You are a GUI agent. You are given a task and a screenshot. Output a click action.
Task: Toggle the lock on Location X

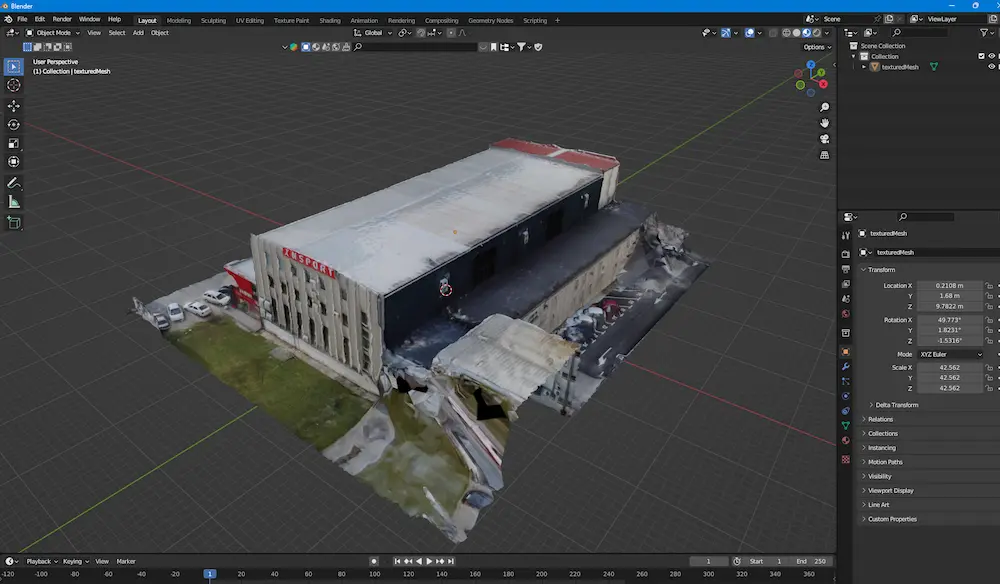(989, 285)
